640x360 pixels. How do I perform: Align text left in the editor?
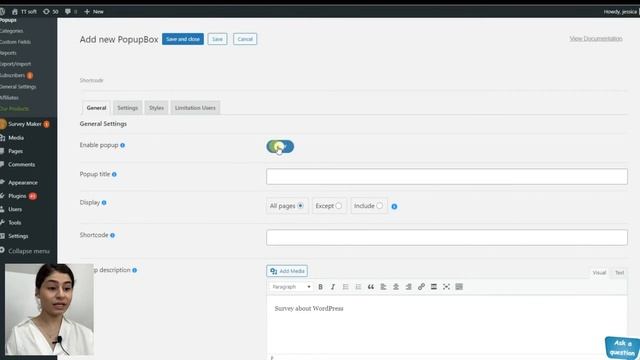click(383, 287)
